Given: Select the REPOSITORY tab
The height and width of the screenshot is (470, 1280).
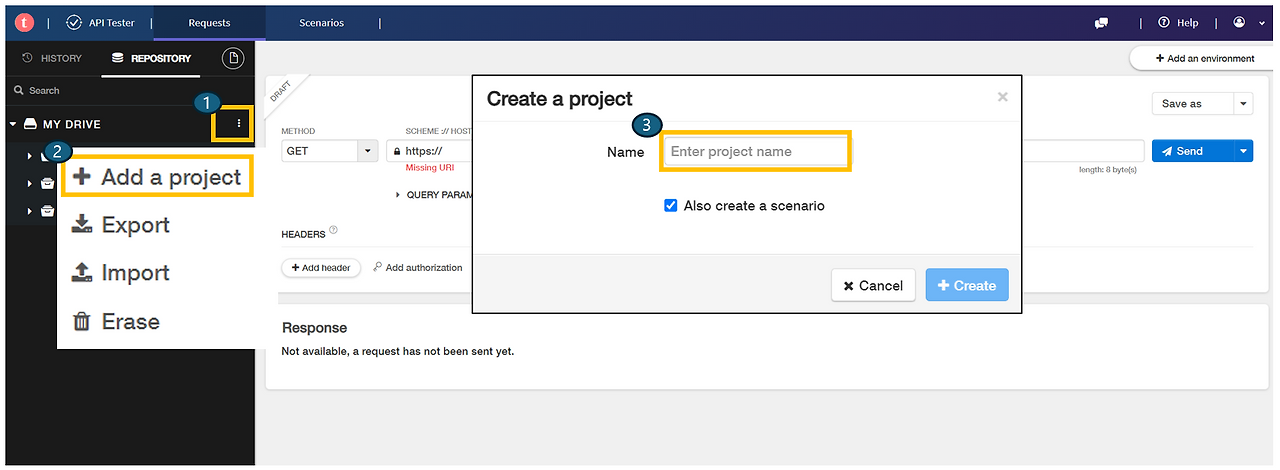Looking at the screenshot, I should coord(151,58).
